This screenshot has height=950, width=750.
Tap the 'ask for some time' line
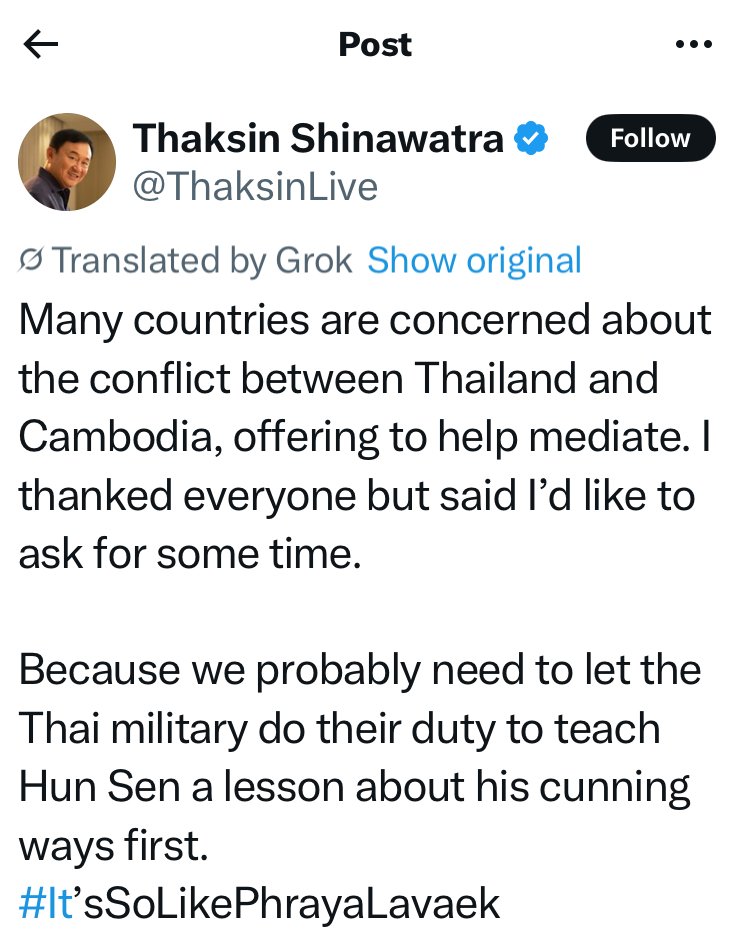coord(190,553)
